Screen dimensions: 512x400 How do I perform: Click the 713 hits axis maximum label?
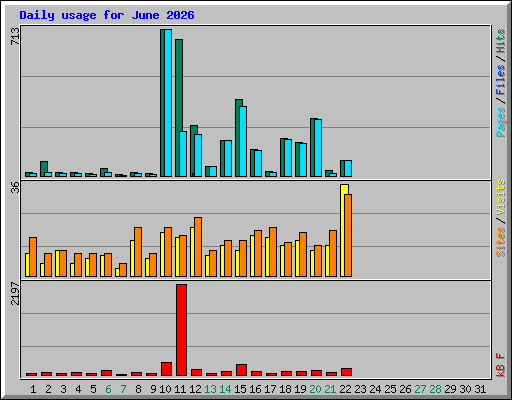[15, 36]
